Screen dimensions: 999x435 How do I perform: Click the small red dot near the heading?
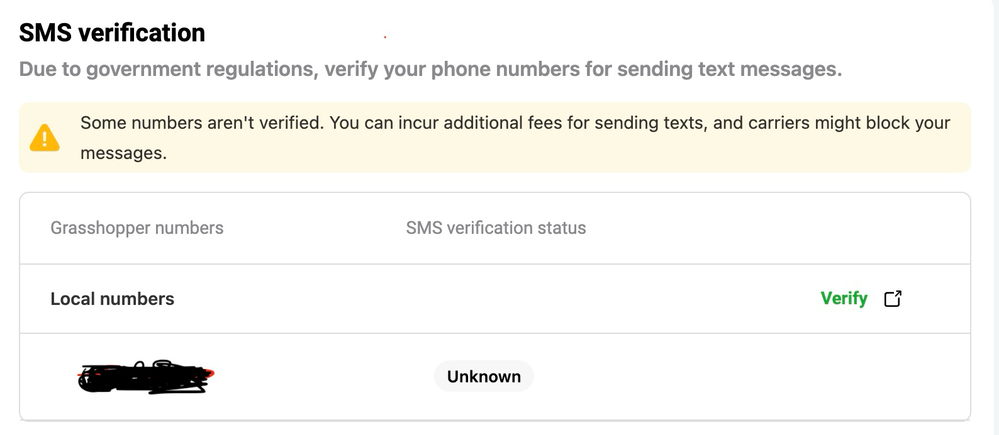pos(385,37)
